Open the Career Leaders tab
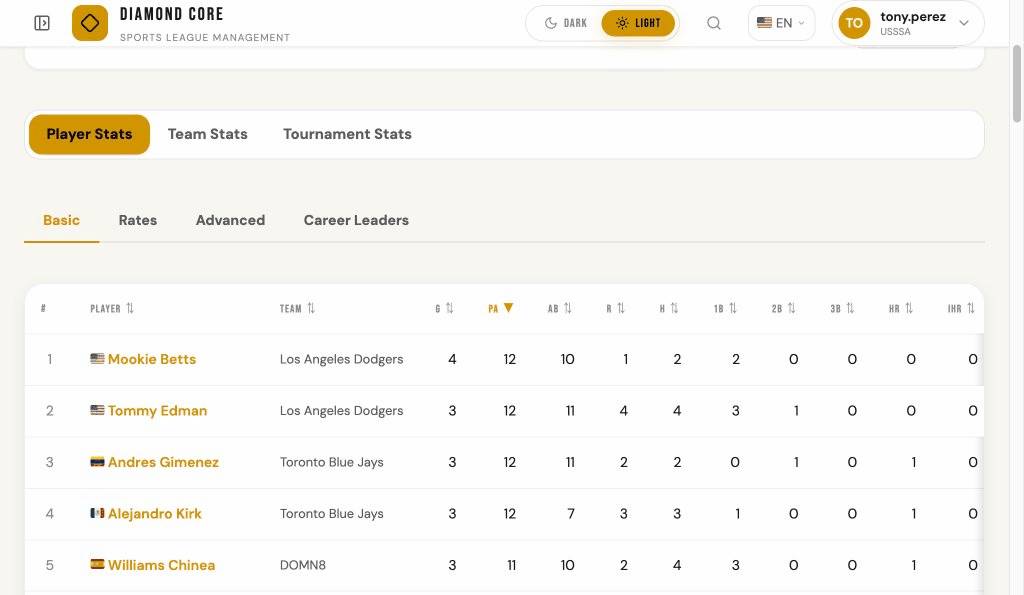The image size is (1024, 595). 356,220
